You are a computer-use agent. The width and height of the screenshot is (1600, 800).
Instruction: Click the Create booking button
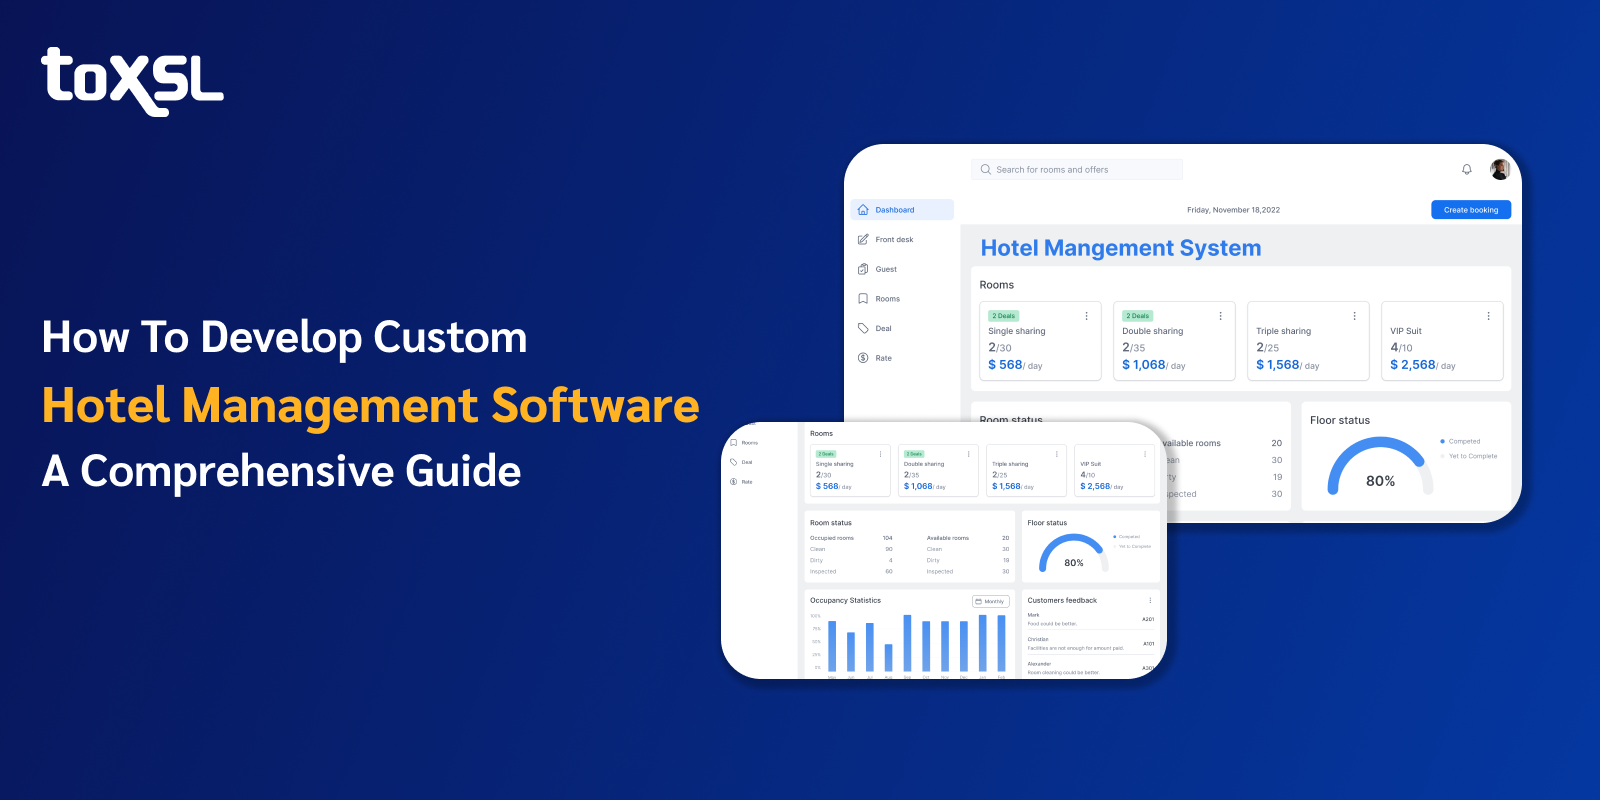pos(1470,210)
